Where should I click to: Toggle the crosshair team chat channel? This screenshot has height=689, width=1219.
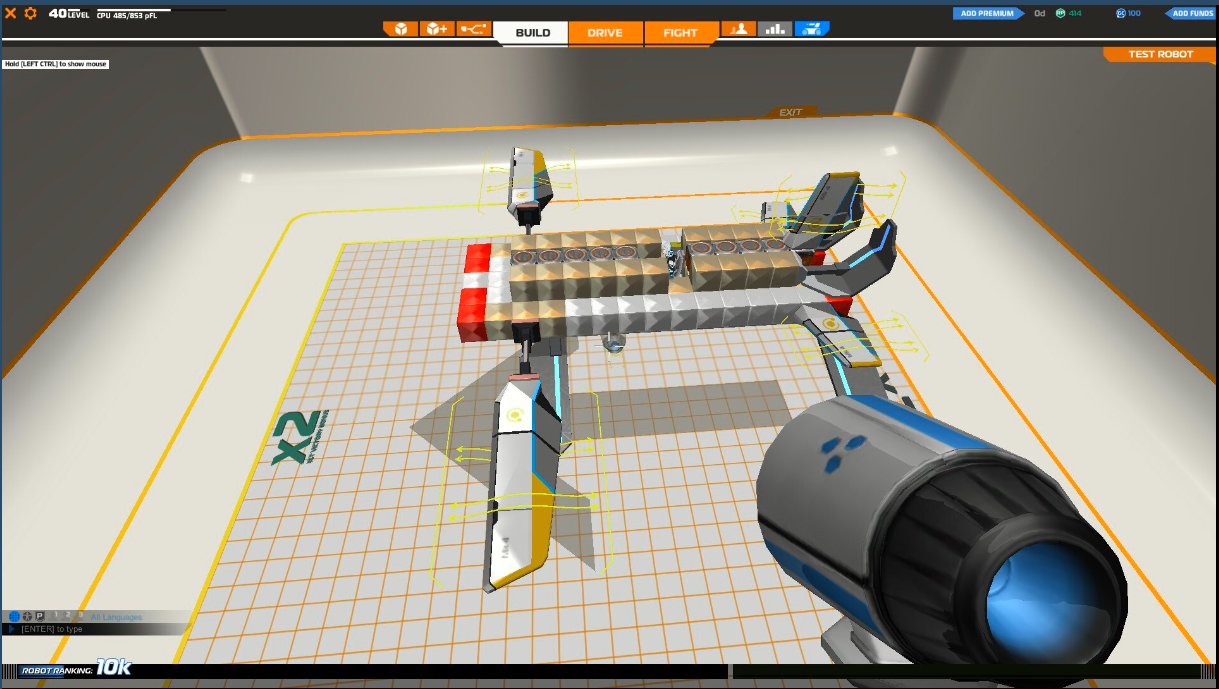27,616
